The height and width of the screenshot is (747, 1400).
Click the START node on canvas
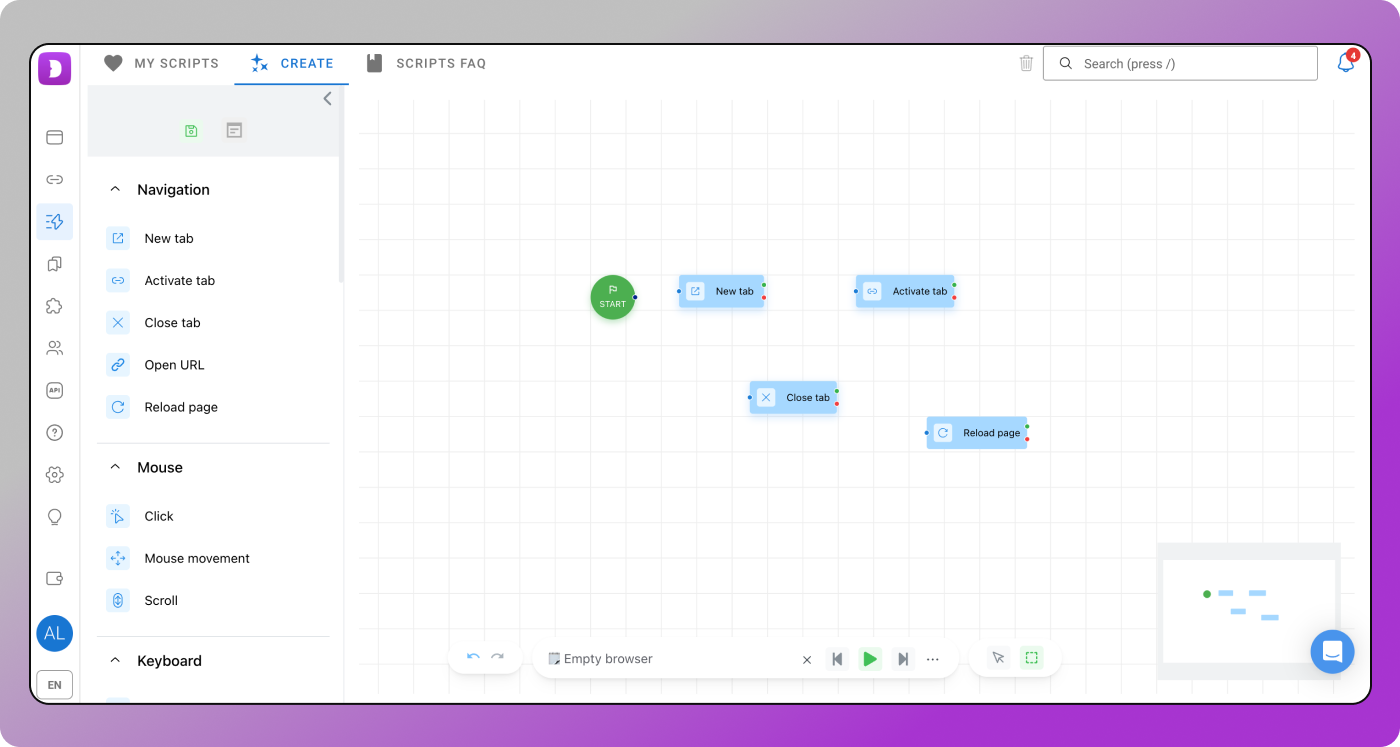point(612,297)
